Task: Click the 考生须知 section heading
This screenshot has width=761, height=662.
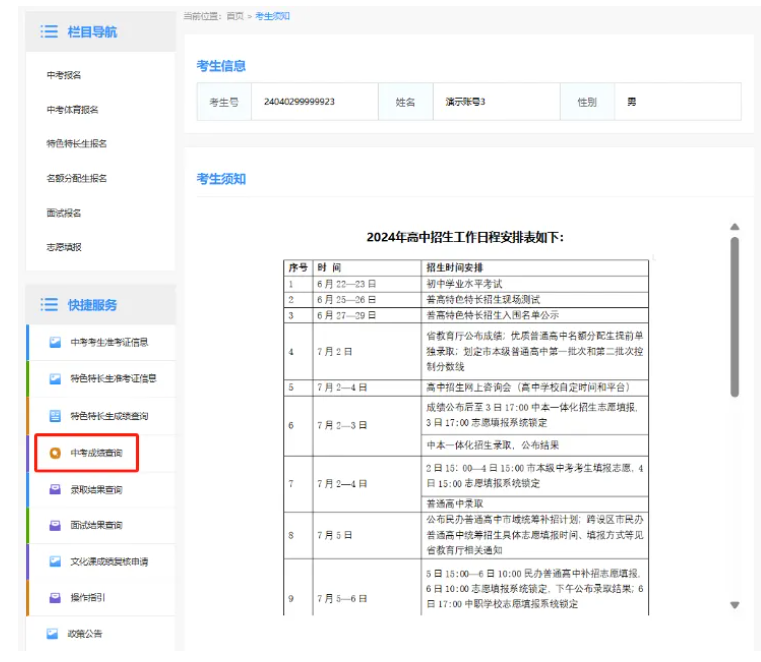Action: tap(221, 179)
